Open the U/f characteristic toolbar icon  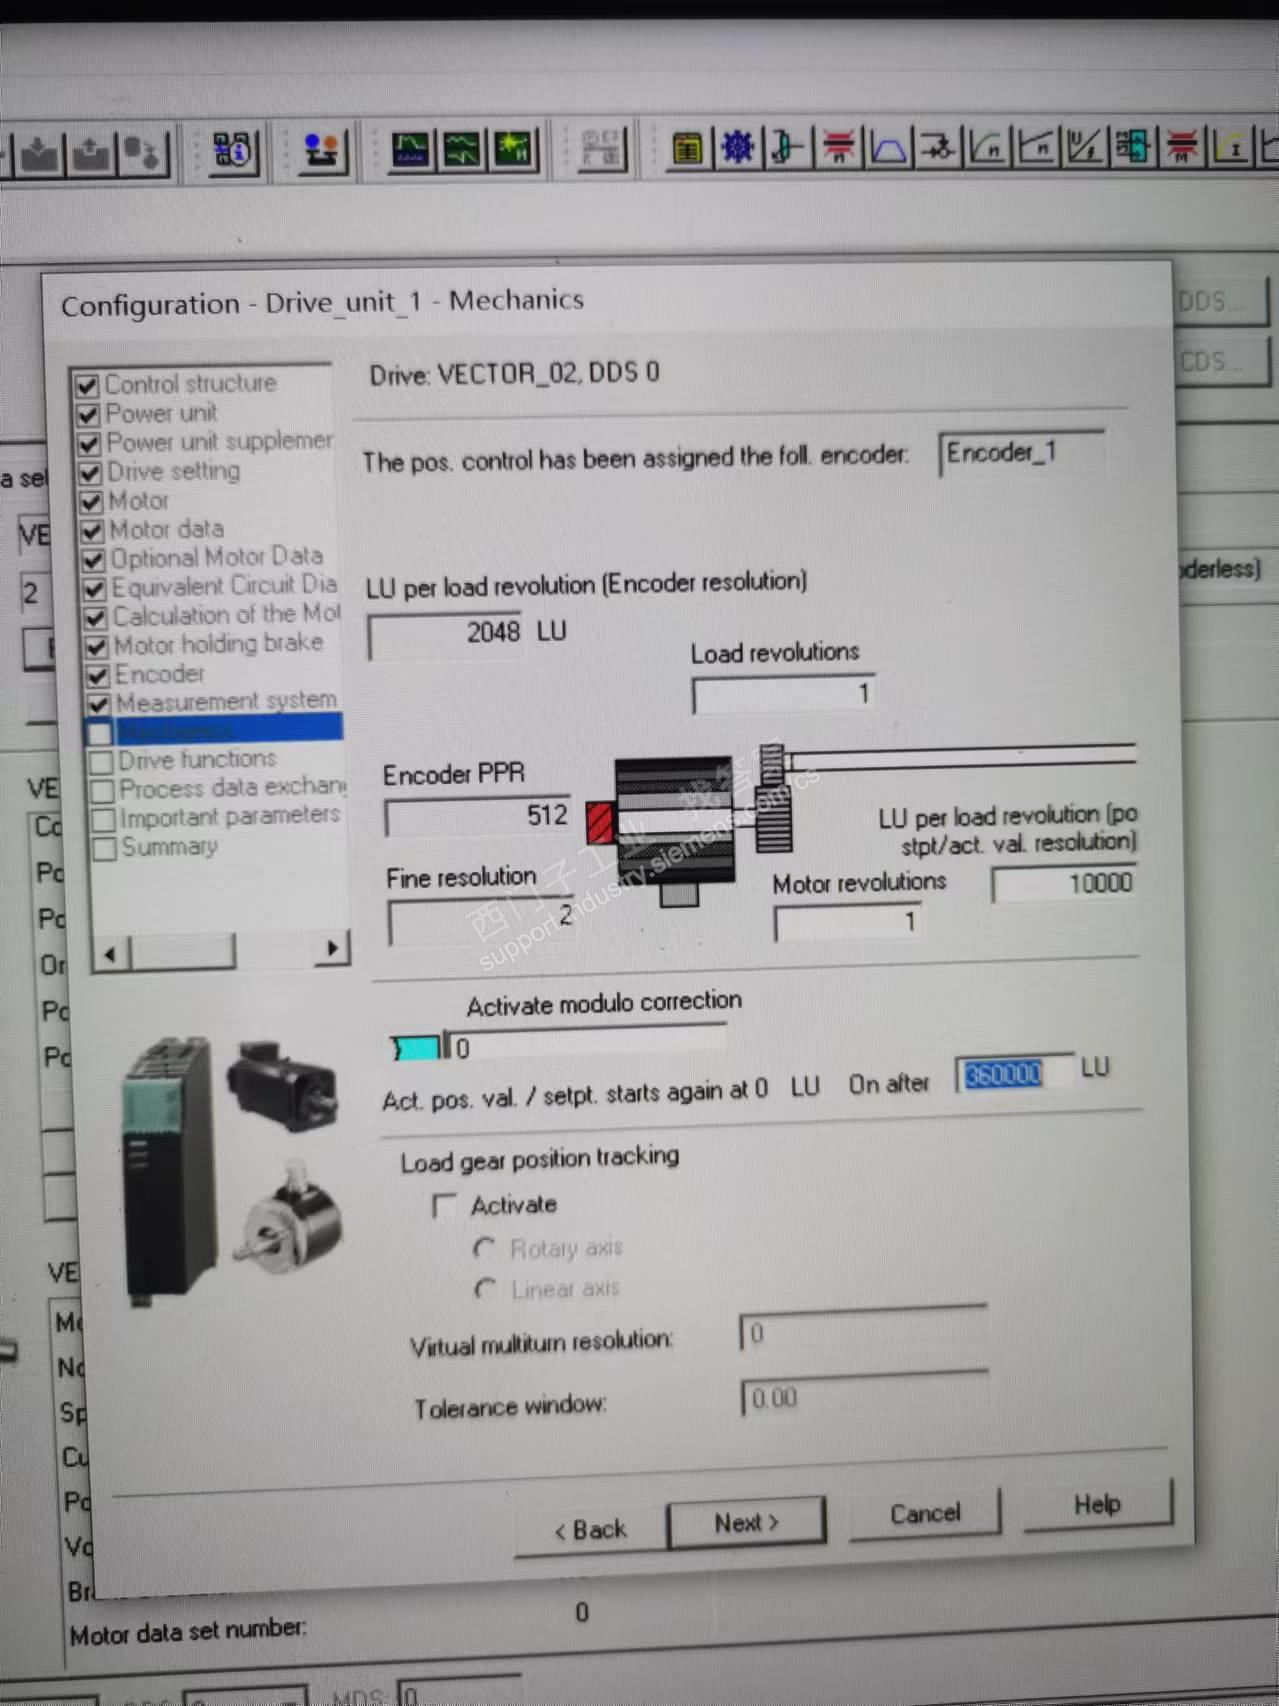coord(1085,148)
